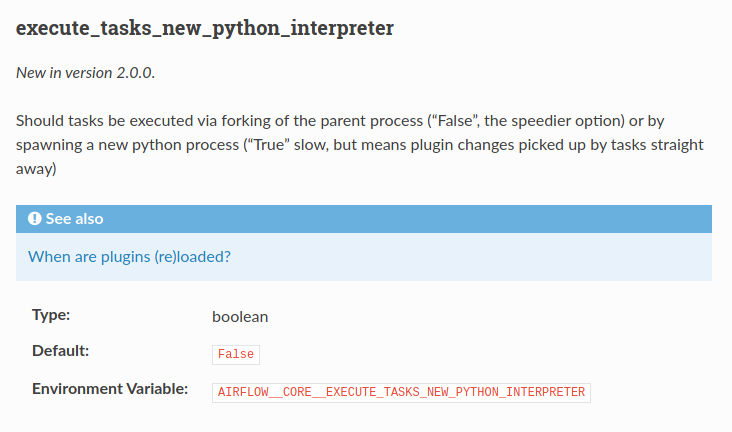The image size is (732, 432).
Task: Click the "New in version 2.0.0." note
Action: [85, 73]
